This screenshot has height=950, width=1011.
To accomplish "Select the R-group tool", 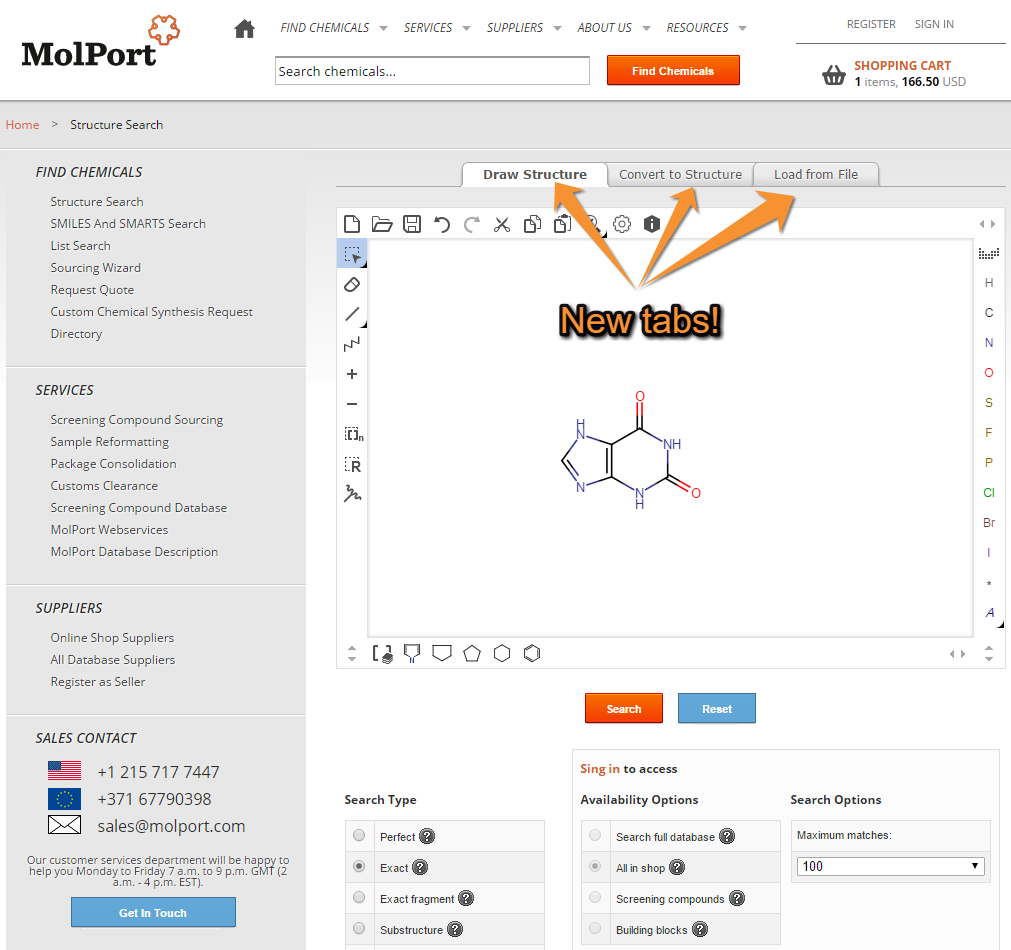I will point(353,464).
